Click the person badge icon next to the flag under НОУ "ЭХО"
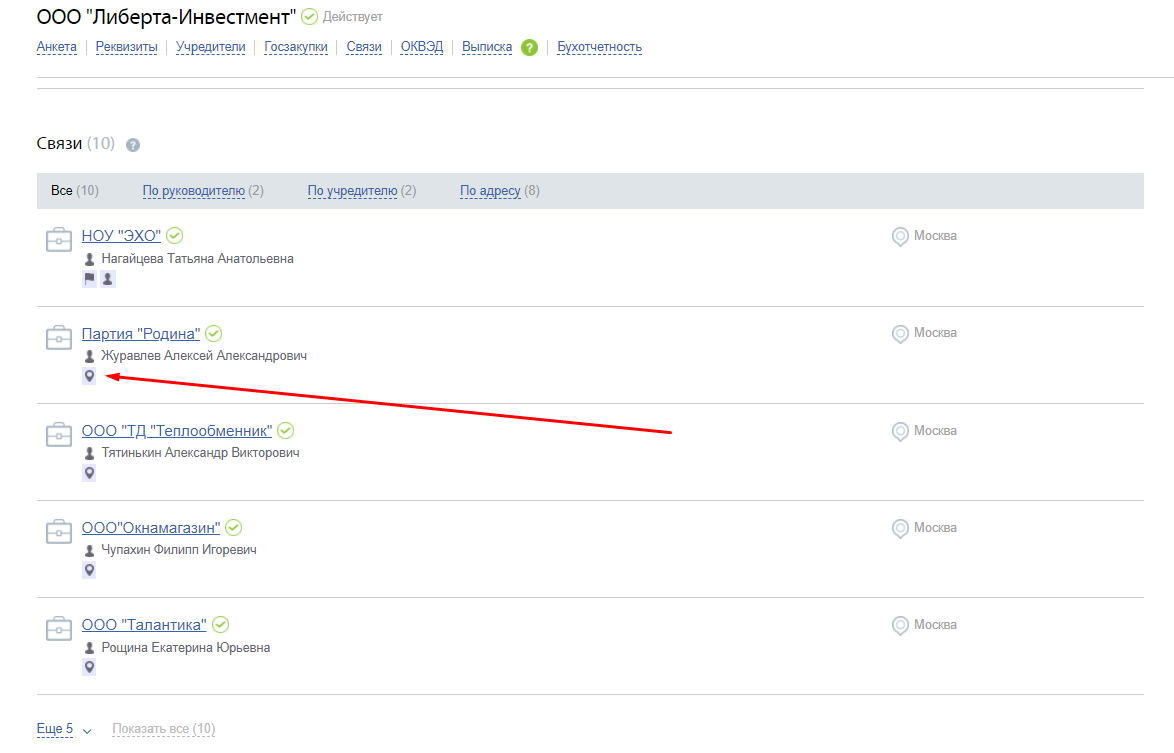This screenshot has width=1174, height=753. [108, 279]
